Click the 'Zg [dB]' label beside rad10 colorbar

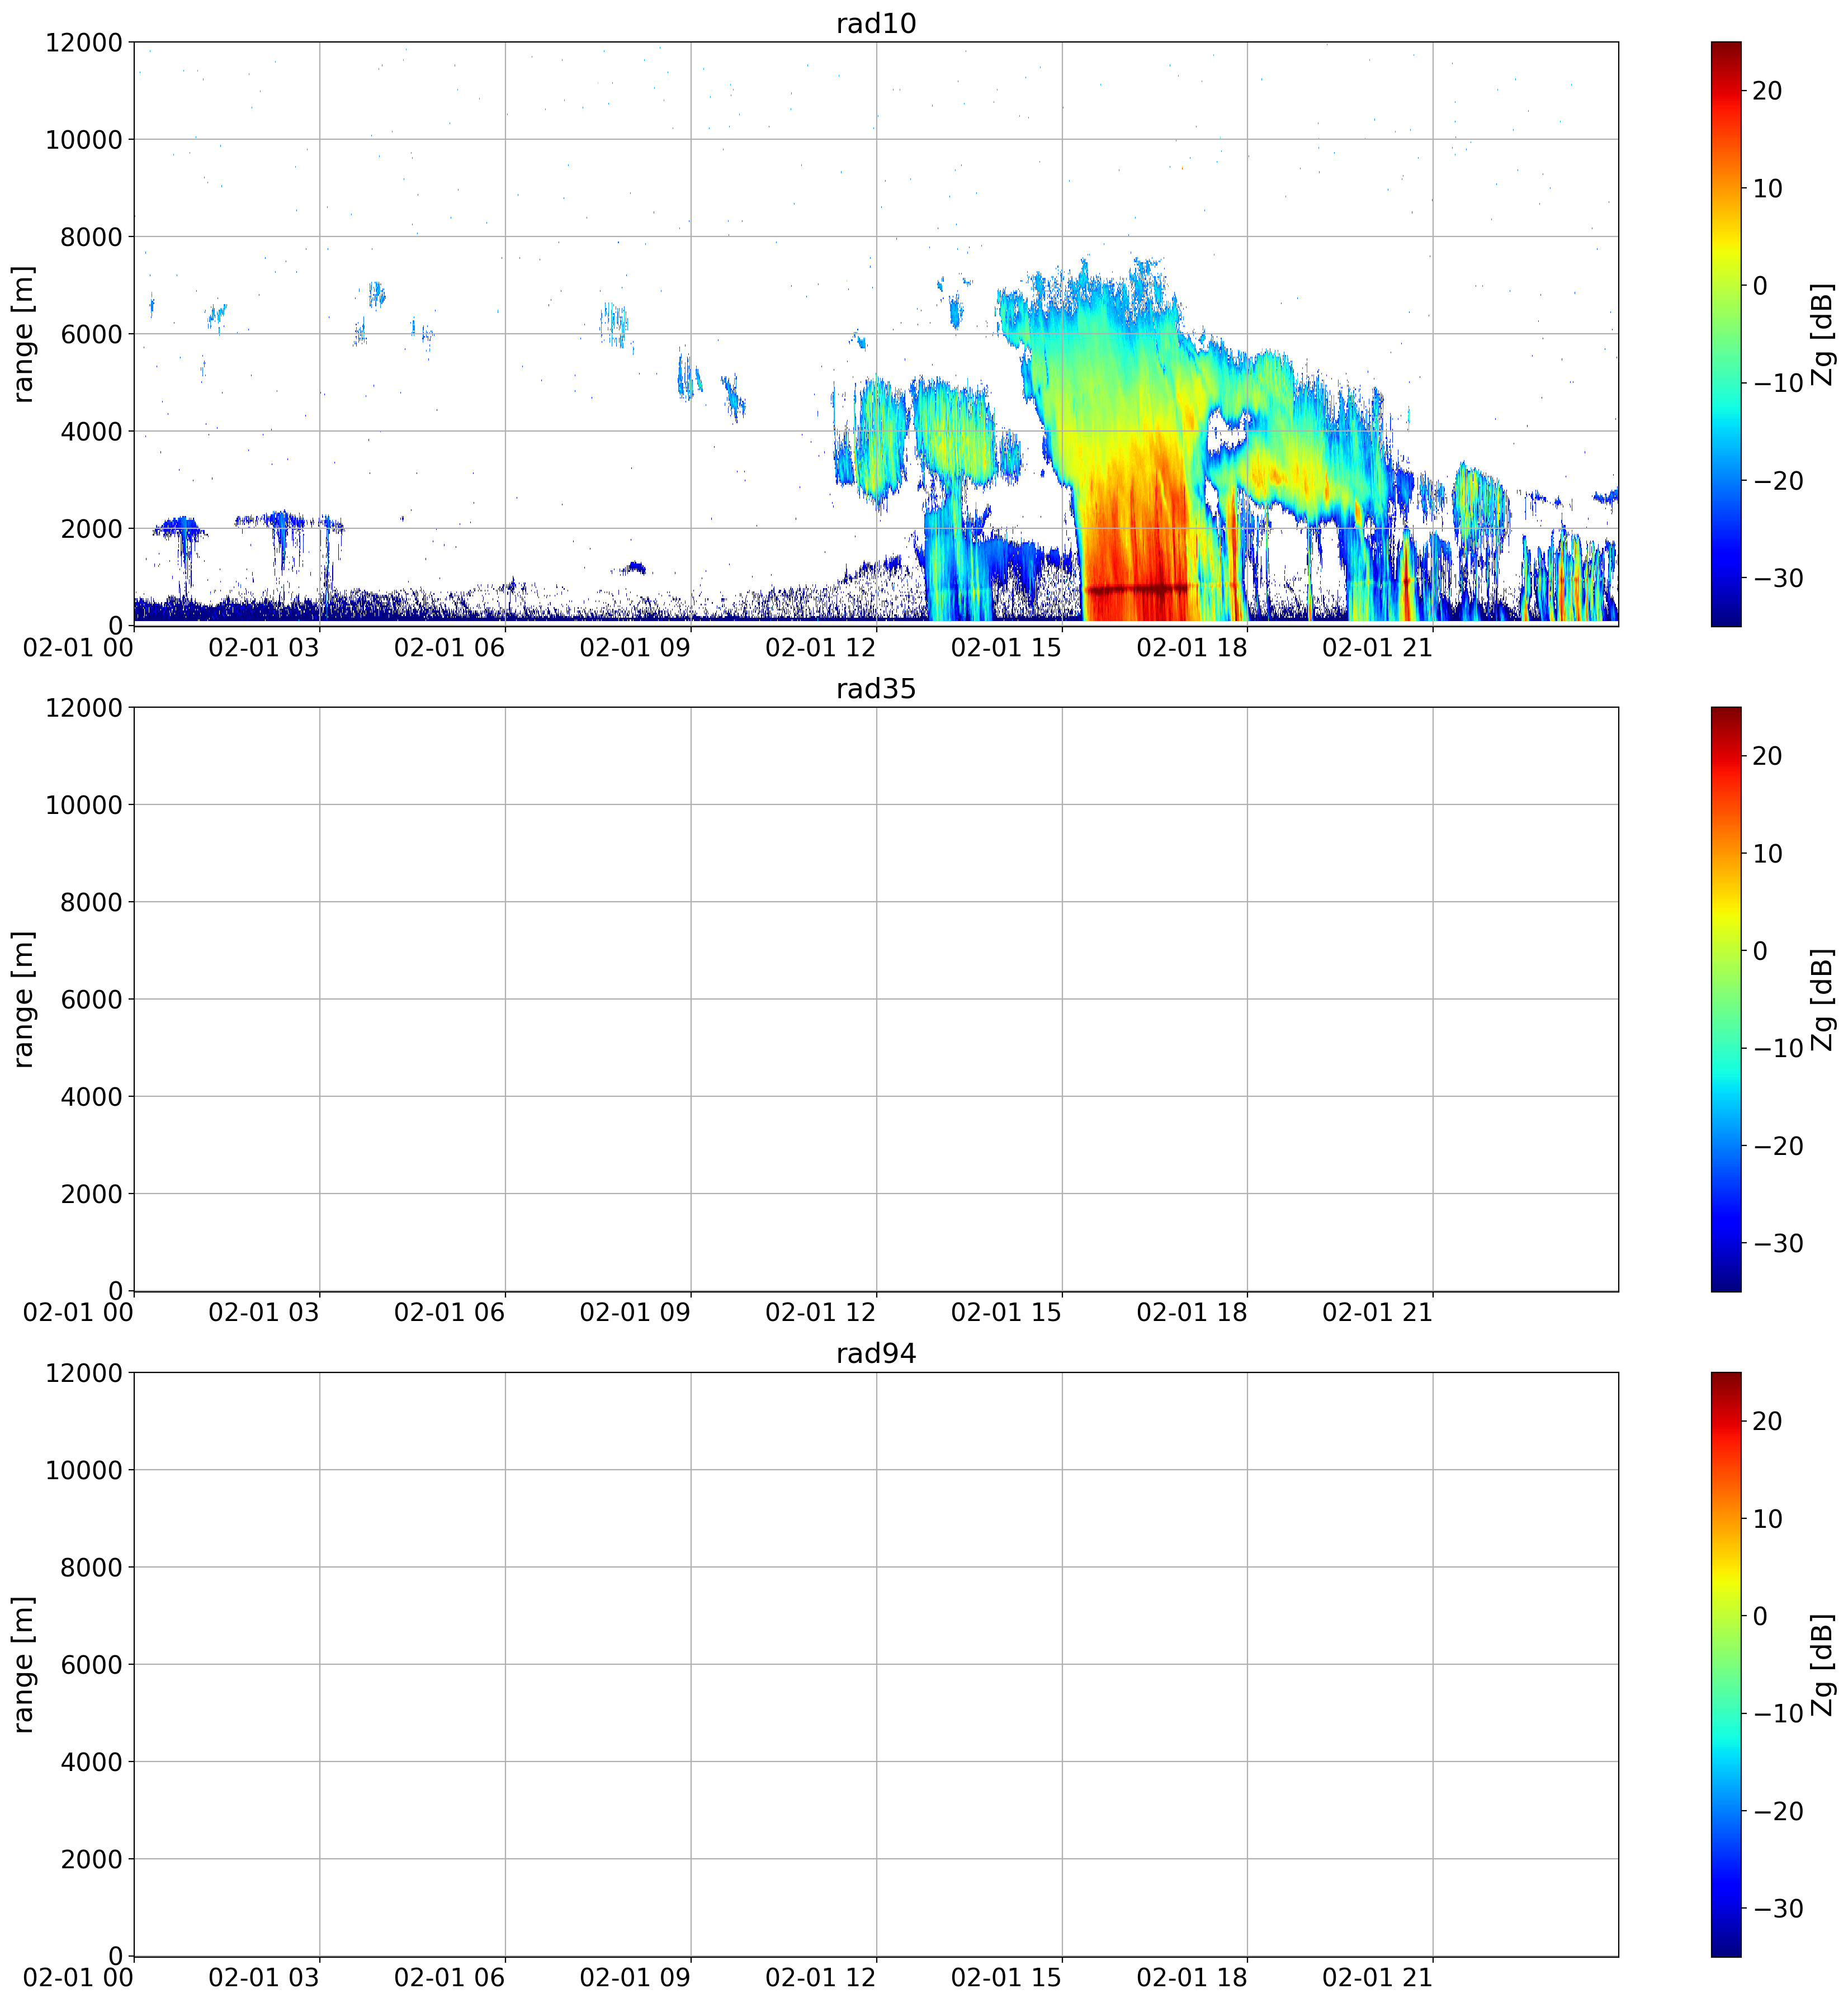(1823, 334)
